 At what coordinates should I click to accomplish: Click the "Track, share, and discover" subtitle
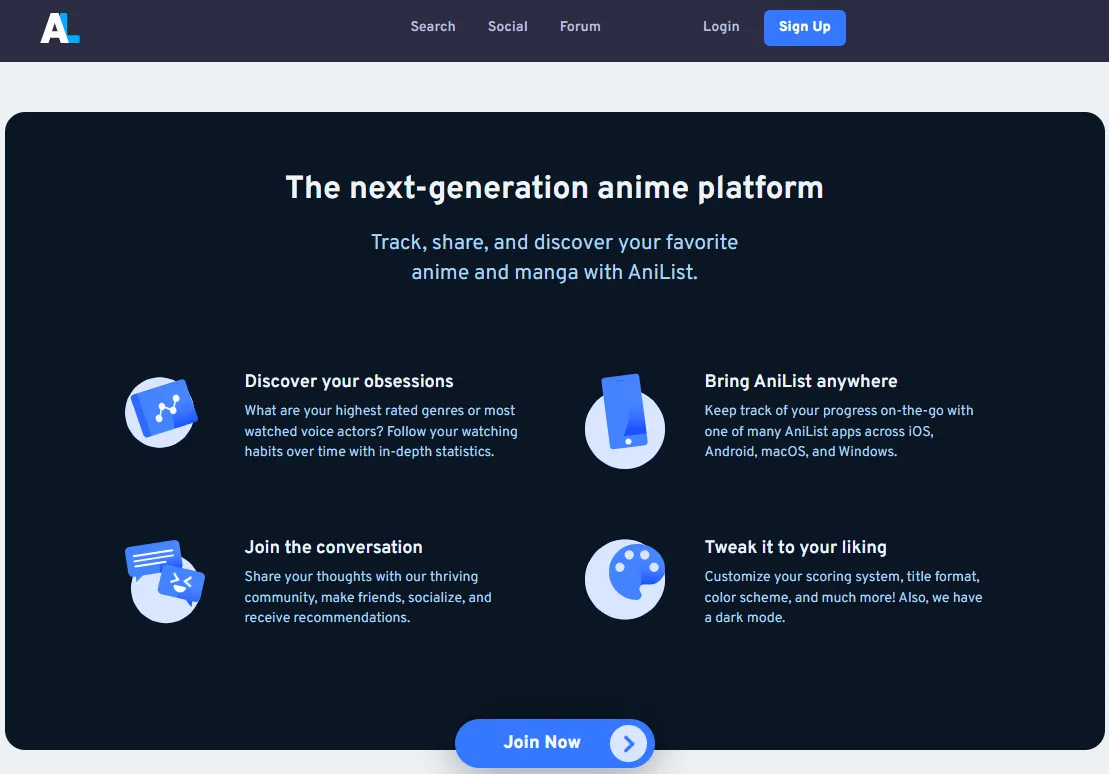click(x=554, y=257)
